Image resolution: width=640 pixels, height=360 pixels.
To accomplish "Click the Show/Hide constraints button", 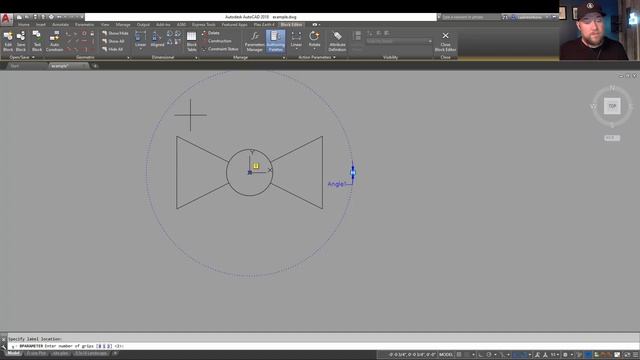I will [x=115, y=33].
